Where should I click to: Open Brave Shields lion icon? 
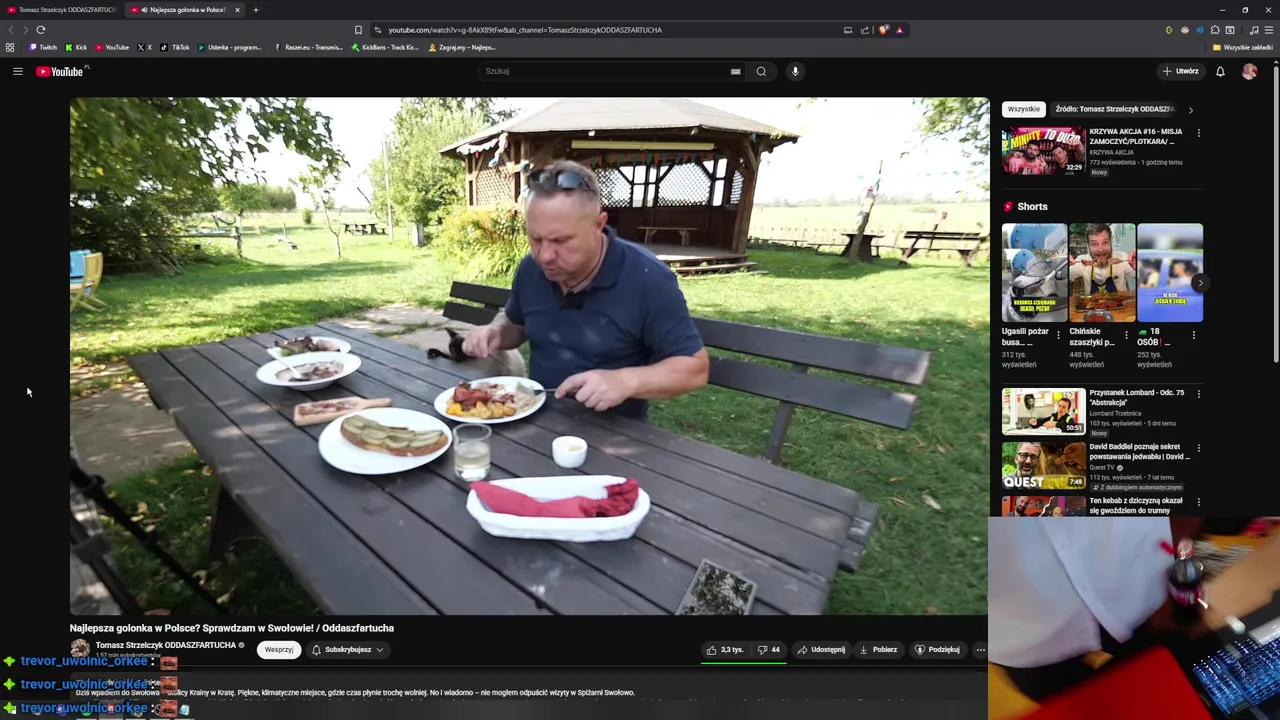pos(883,30)
